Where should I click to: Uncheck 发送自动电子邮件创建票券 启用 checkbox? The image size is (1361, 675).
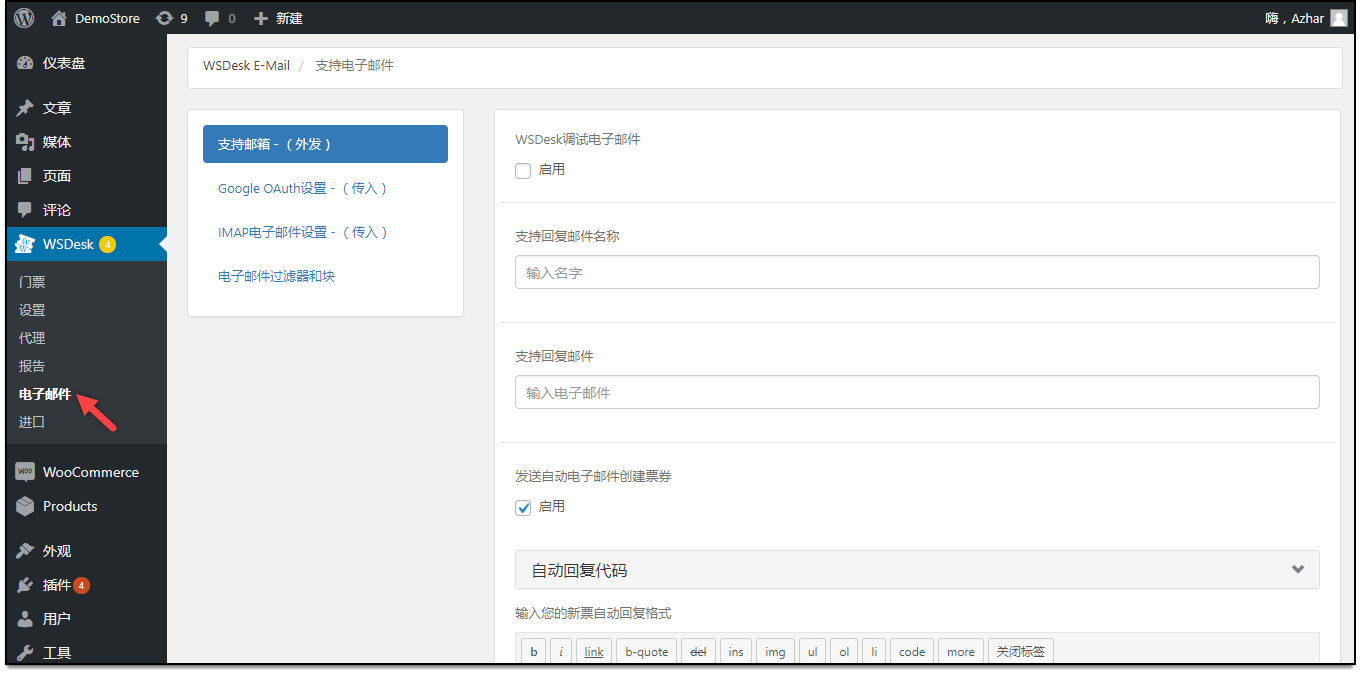pos(523,508)
